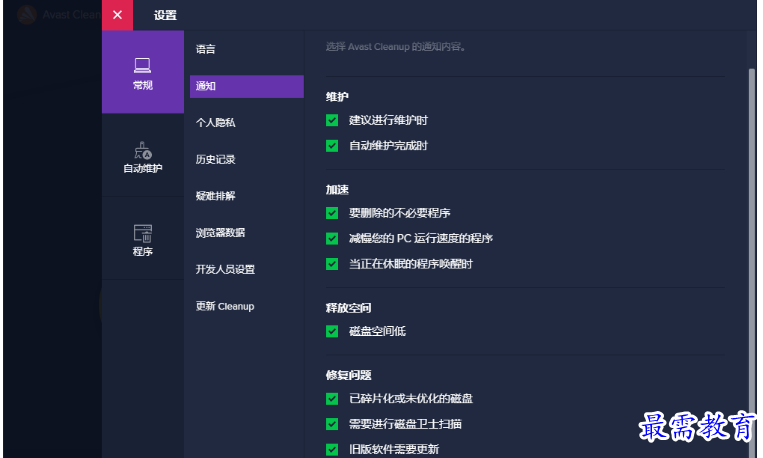Open the 疑难排解 troubleshooting settings
This screenshot has height=458, width=763.
pos(216,196)
